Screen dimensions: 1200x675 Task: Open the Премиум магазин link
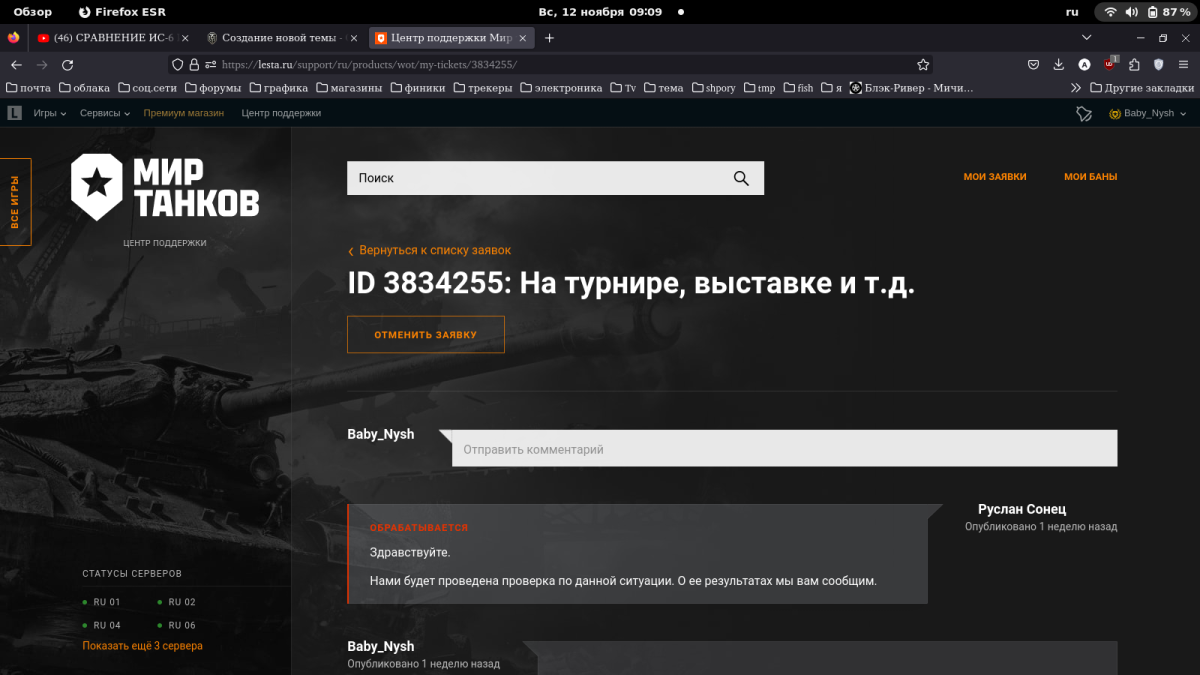[x=184, y=114]
